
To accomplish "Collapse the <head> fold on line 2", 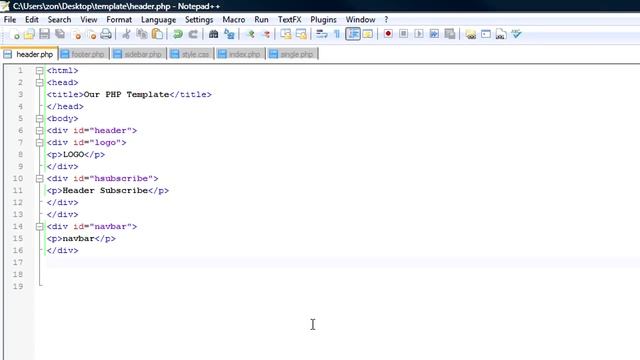I will (40, 82).
